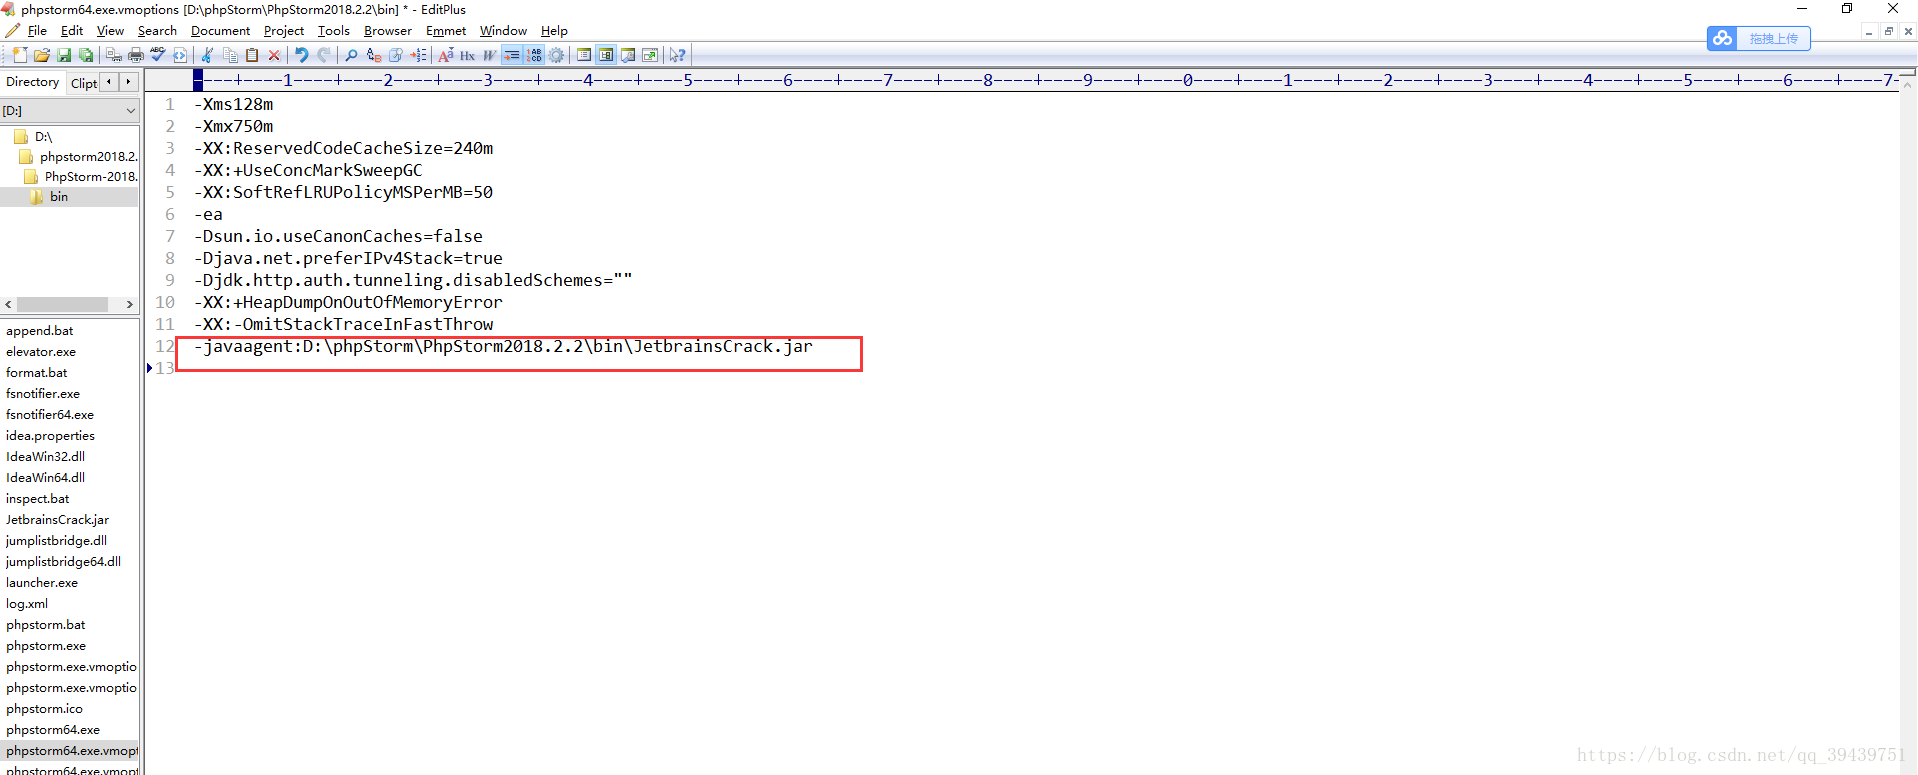
Task: Click the Open file toolbar icon
Action: coord(42,55)
